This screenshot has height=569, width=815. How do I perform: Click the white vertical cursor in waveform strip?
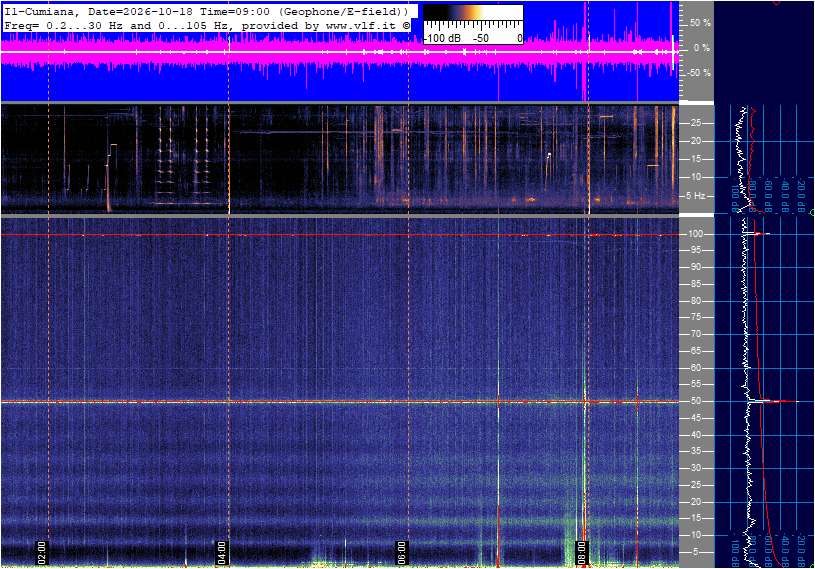click(x=674, y=52)
